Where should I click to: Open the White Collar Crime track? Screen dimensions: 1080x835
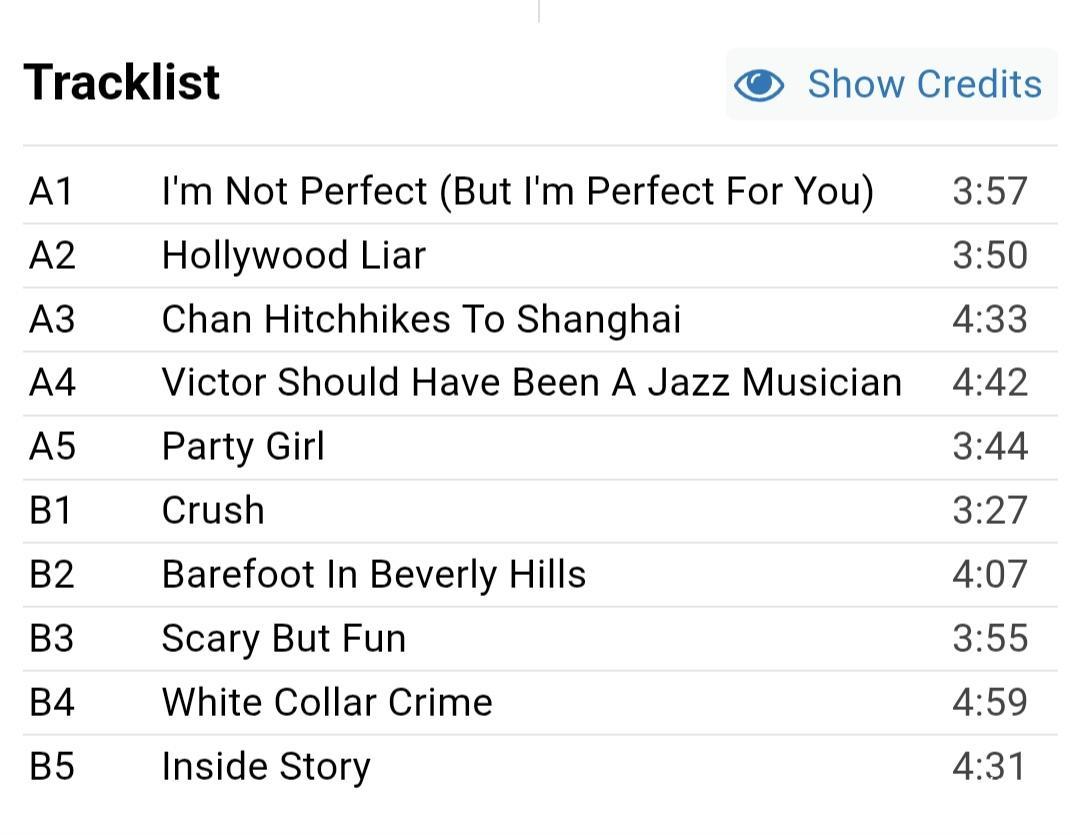tap(327, 702)
